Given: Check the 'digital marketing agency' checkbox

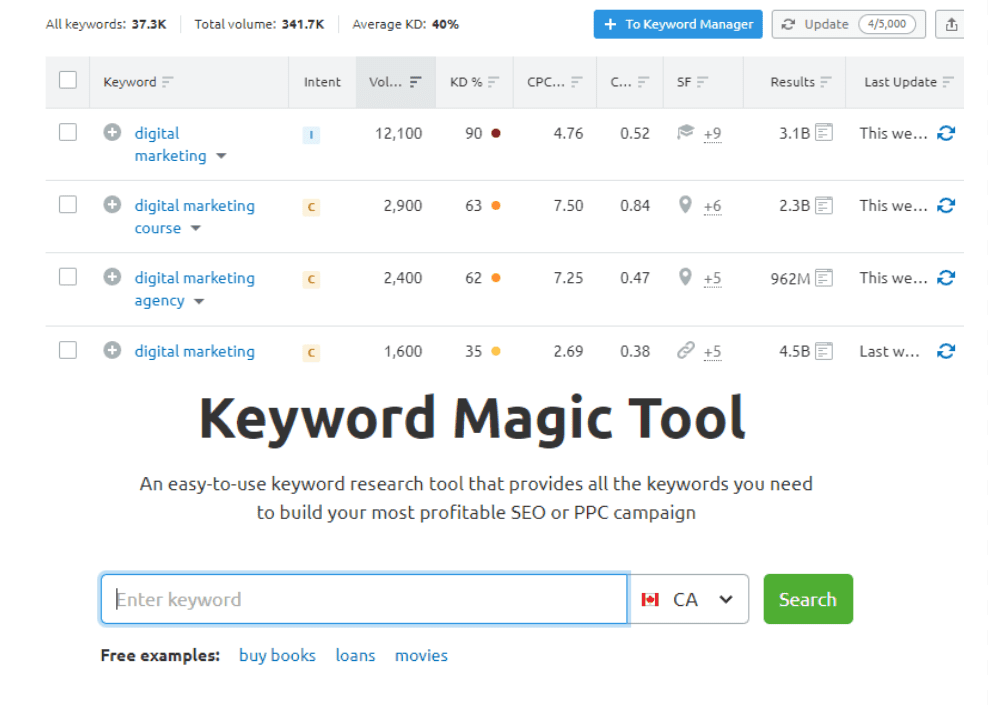Looking at the screenshot, I should point(67,277).
